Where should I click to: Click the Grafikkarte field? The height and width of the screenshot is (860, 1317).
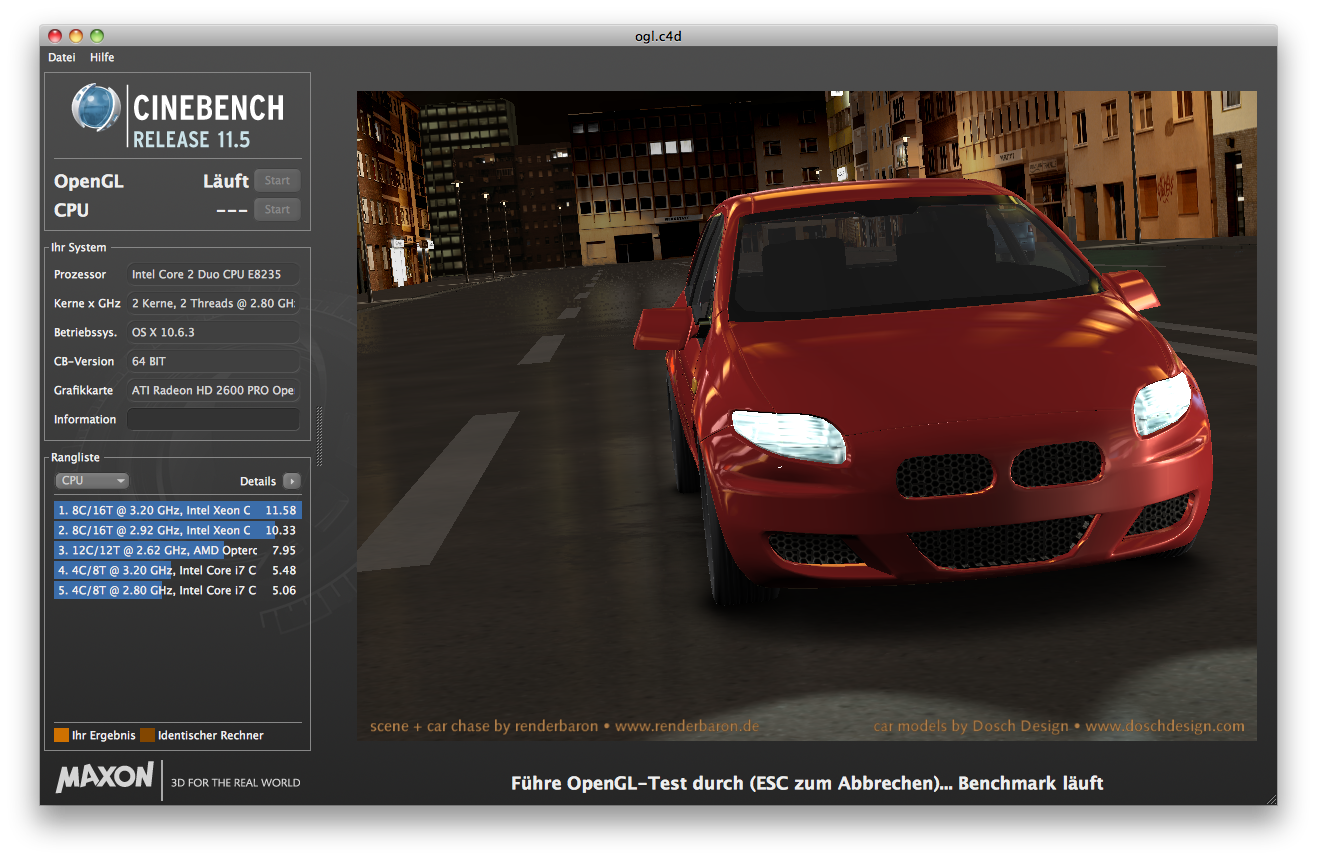pyautogui.click(x=214, y=390)
